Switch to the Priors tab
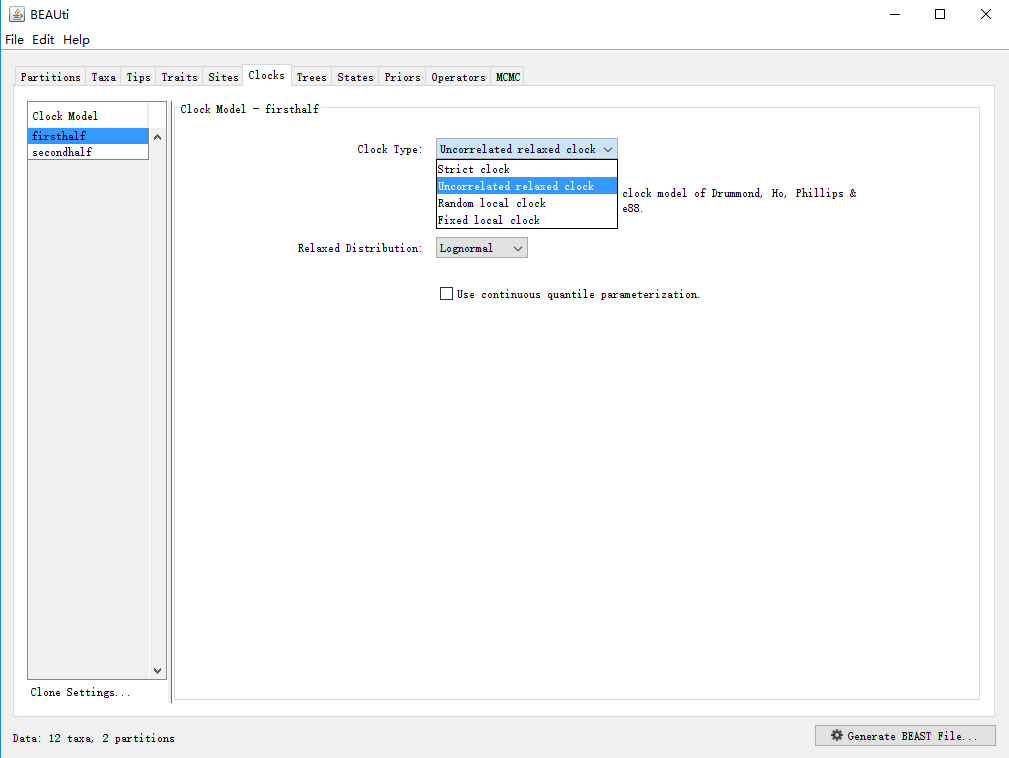This screenshot has height=758, width=1009. 402,77
